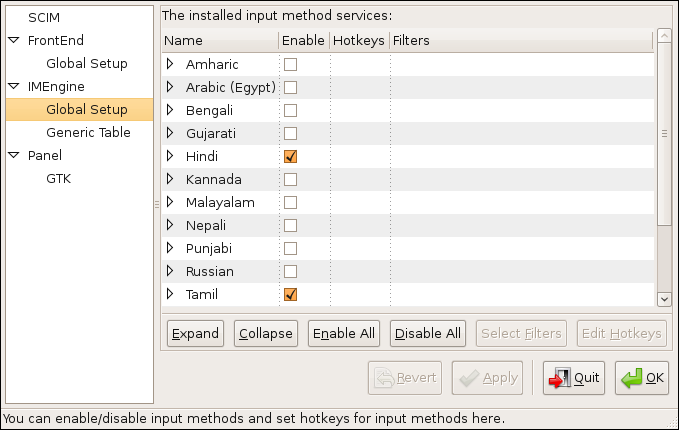Sort list by Name column header
This screenshot has height=430, width=679.
point(220,41)
